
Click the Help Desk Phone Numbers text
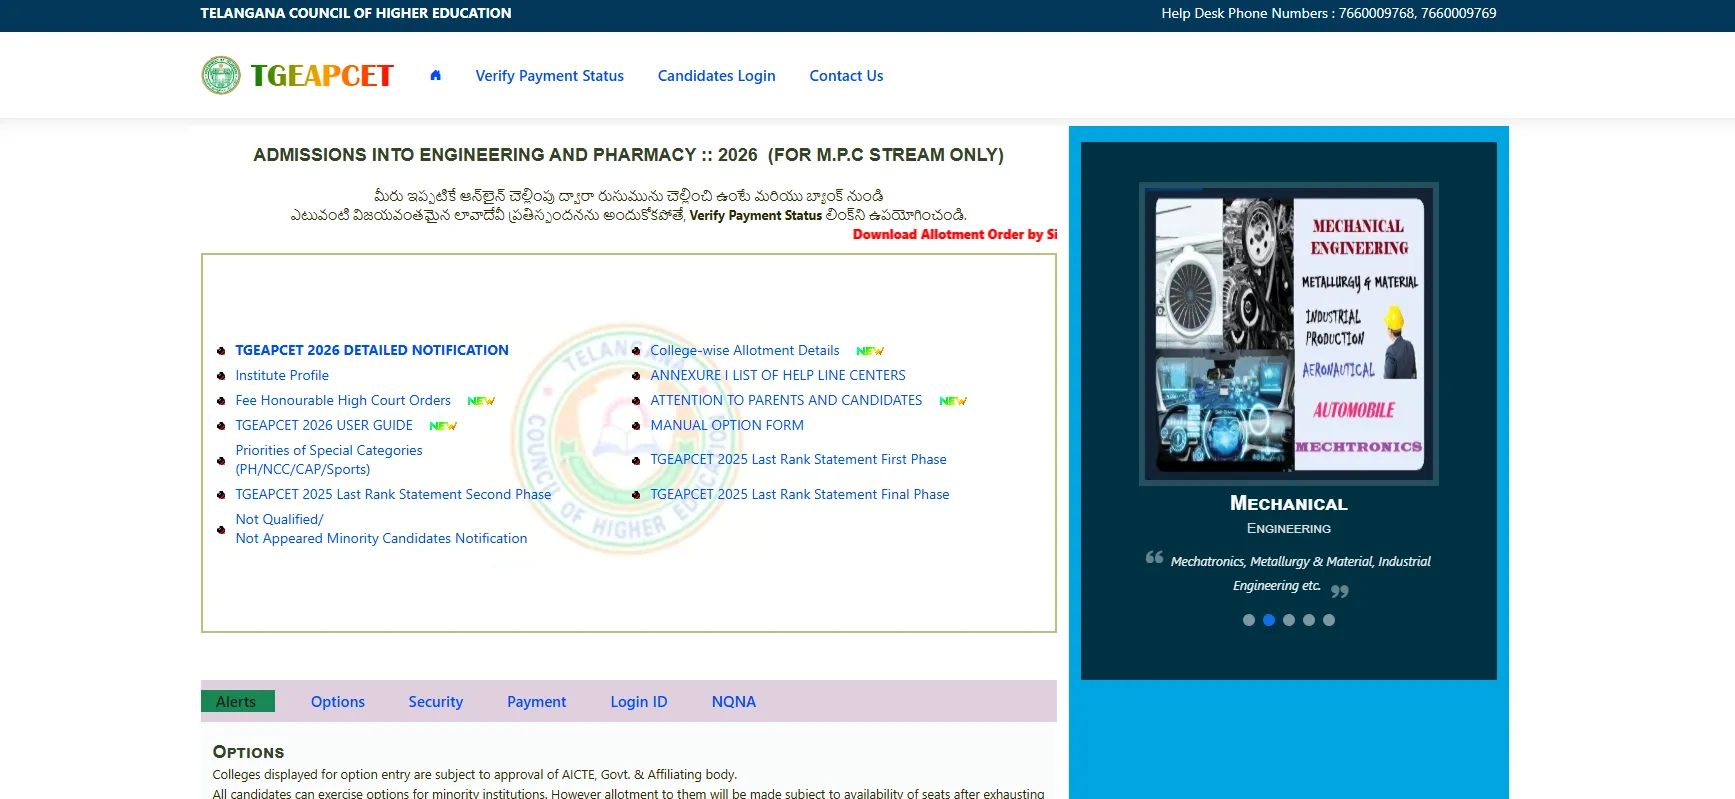click(x=1329, y=13)
